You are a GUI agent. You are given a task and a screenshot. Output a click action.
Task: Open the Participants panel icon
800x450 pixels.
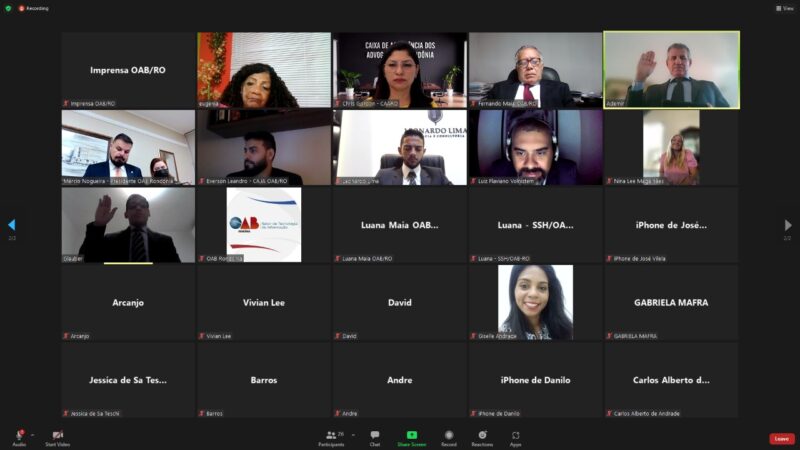(332, 435)
